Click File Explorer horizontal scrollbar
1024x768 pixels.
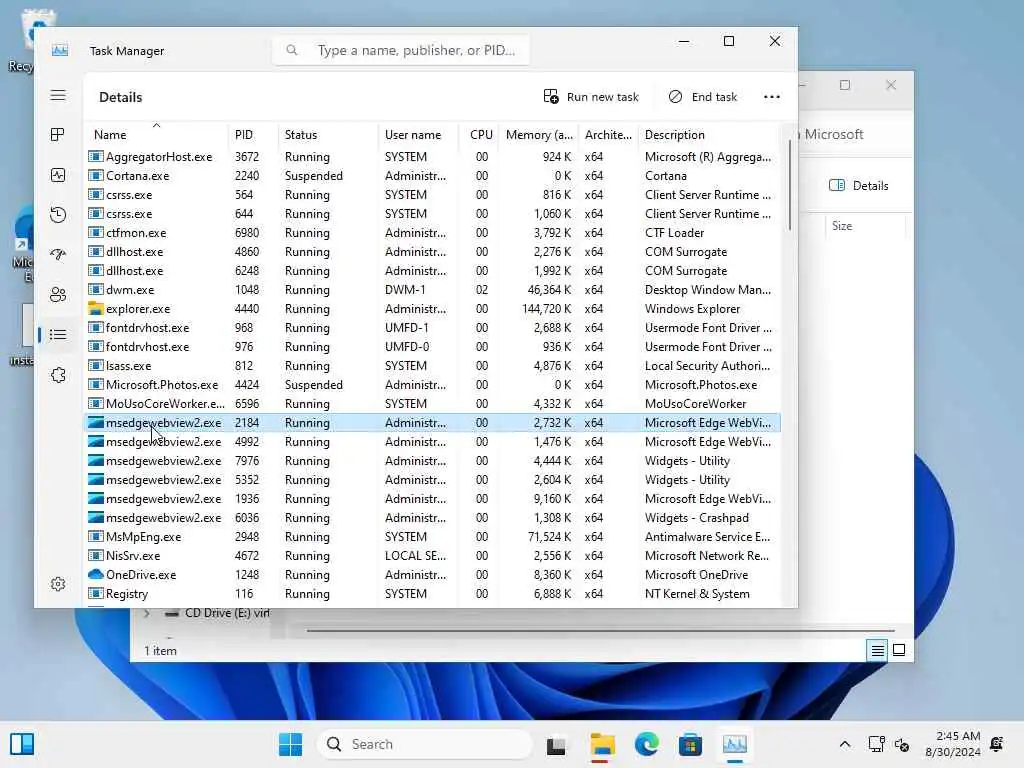tap(600, 631)
